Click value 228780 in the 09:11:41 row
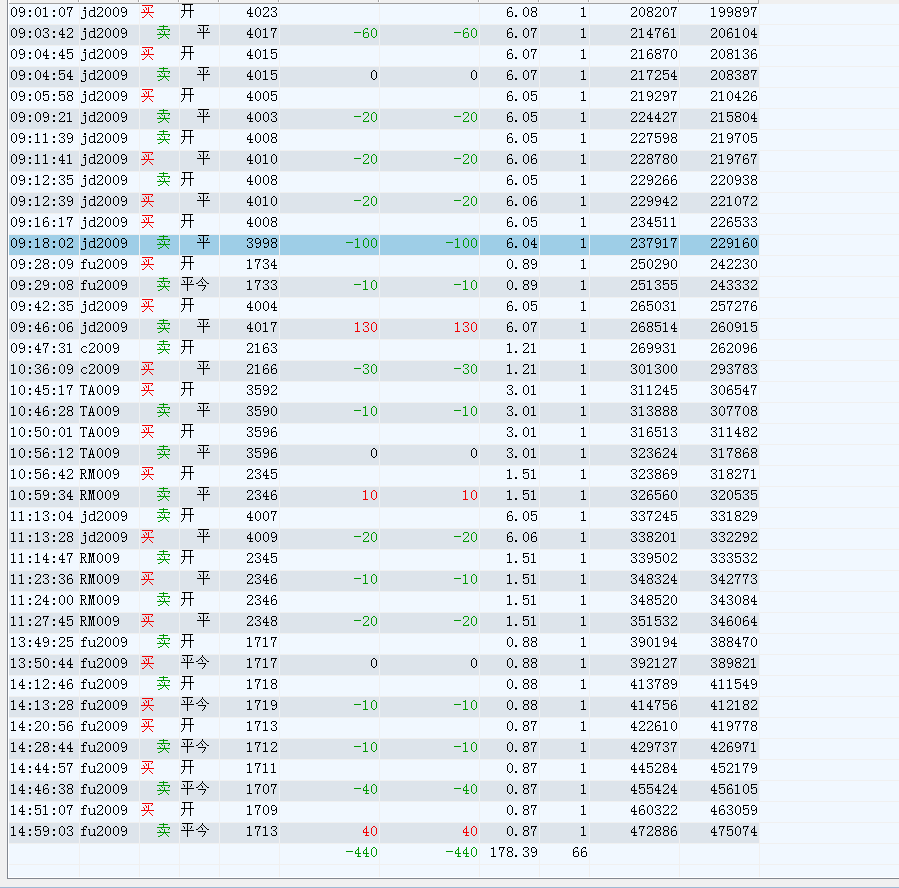This screenshot has width=899, height=888. [654, 159]
